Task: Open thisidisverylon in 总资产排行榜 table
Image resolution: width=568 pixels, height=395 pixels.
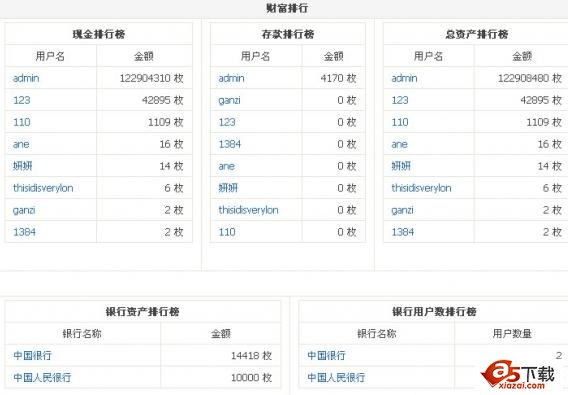Action: (x=421, y=188)
